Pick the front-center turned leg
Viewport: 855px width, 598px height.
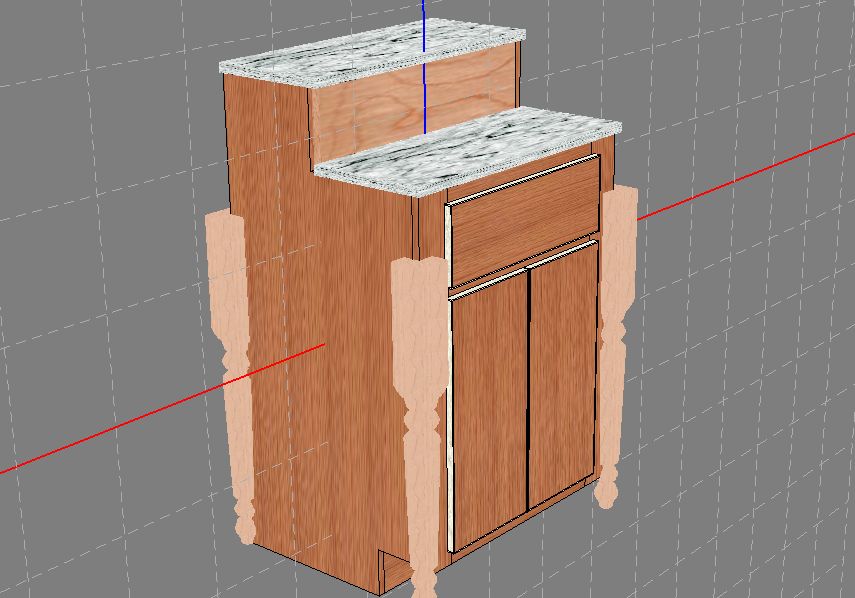(418, 400)
